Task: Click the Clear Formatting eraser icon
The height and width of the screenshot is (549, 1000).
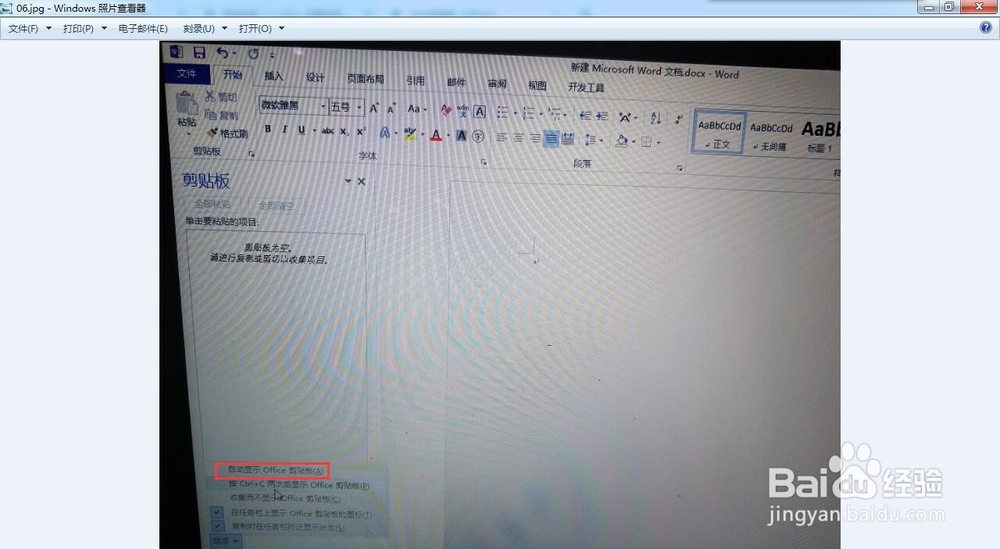Action: pos(446,110)
